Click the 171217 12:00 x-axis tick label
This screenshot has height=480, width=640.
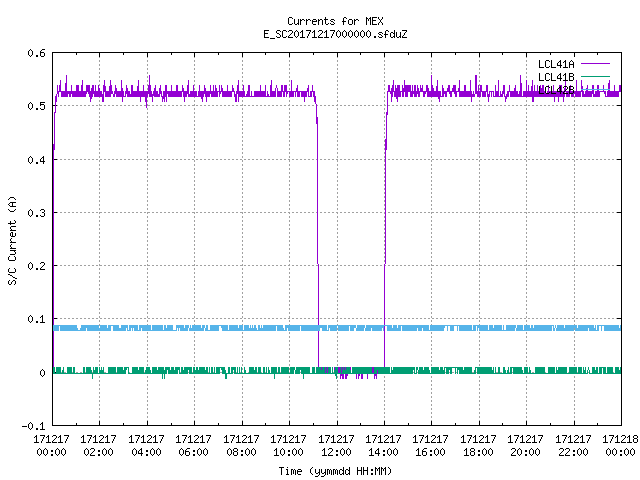[x=336, y=446]
